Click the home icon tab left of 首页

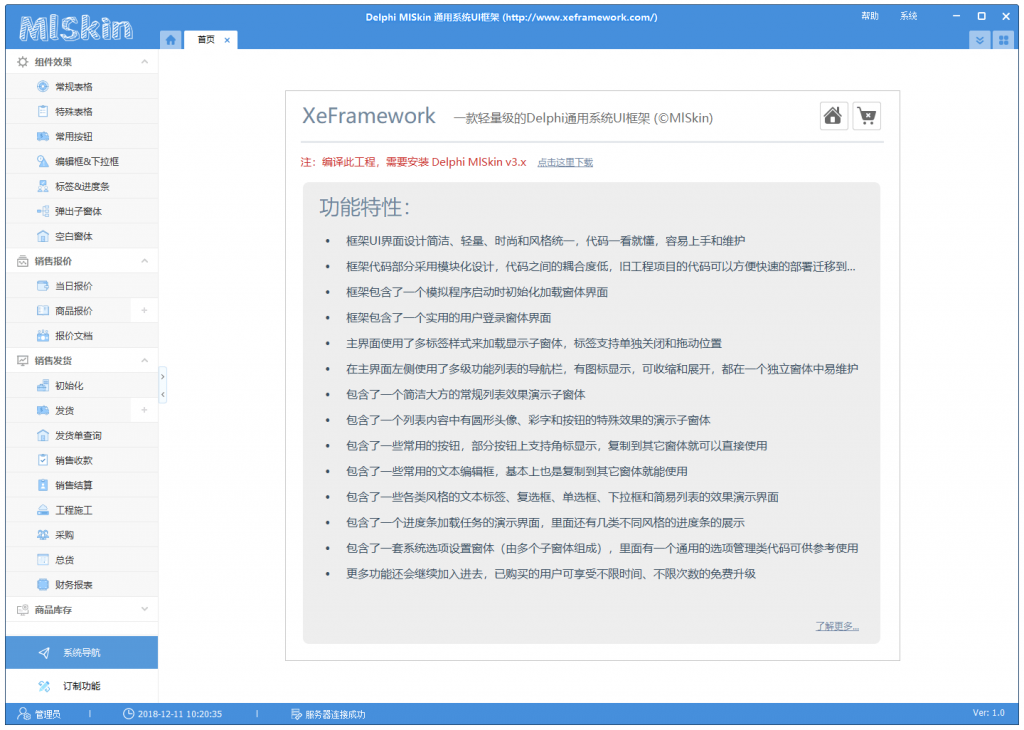[170, 40]
